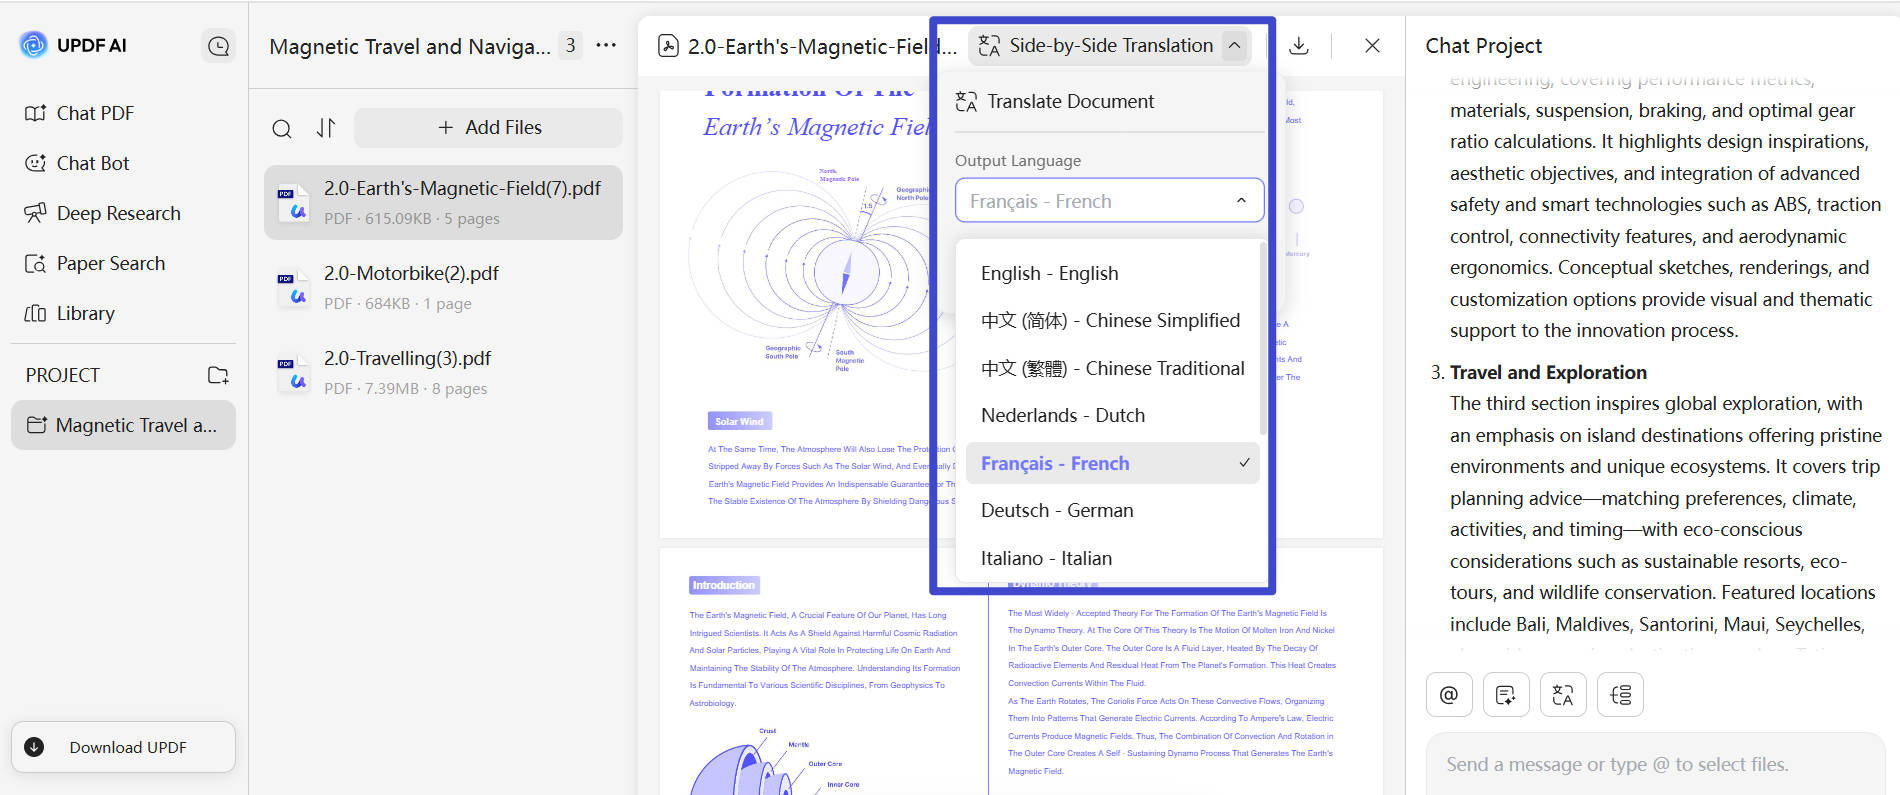Select 2.0-Earth's-Magnetic-Field(7).pdf file
Screen dimensions: 1900x795
point(443,202)
